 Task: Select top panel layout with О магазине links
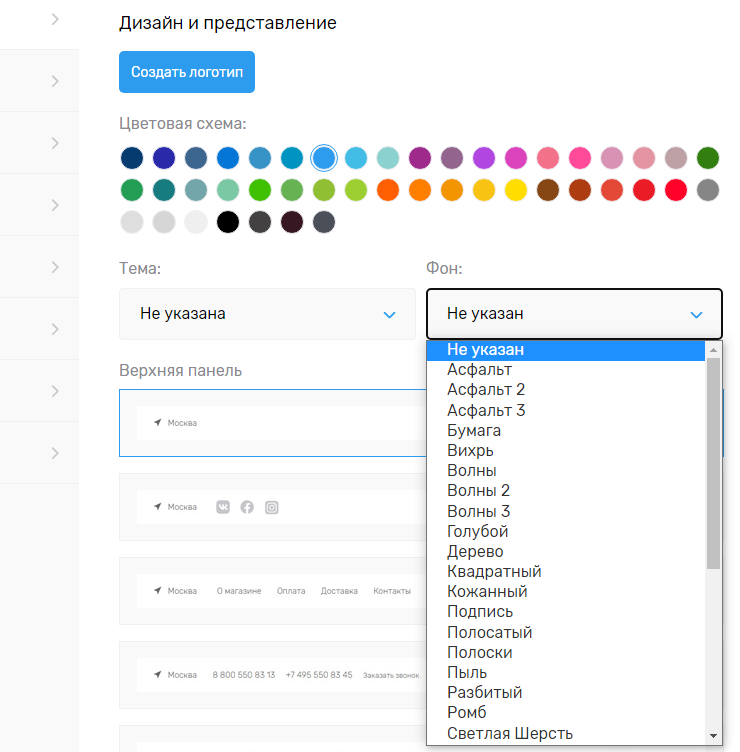273,591
